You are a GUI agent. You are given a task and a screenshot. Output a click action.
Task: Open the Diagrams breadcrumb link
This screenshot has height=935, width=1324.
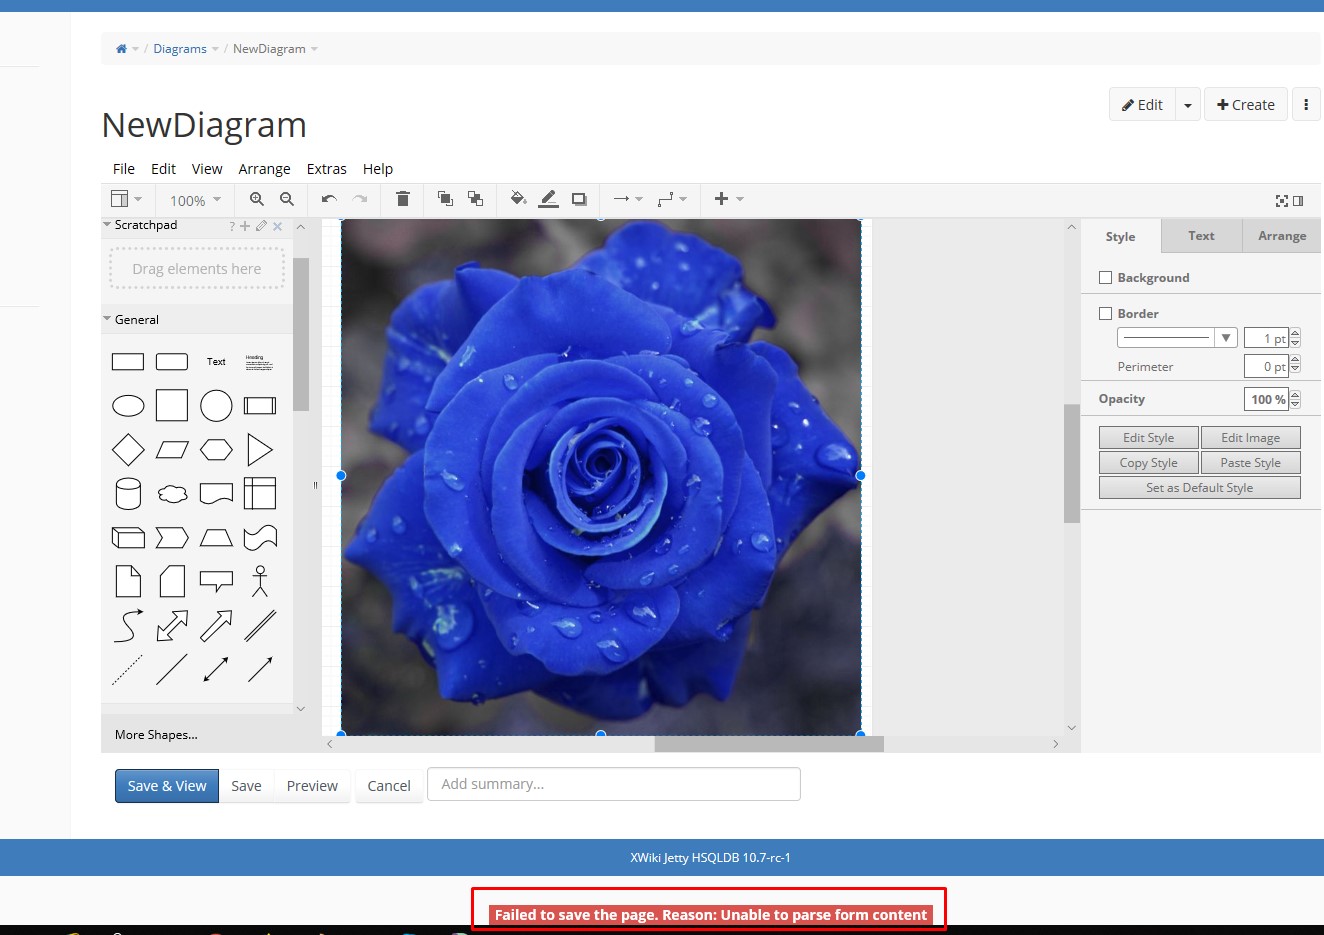(x=180, y=48)
